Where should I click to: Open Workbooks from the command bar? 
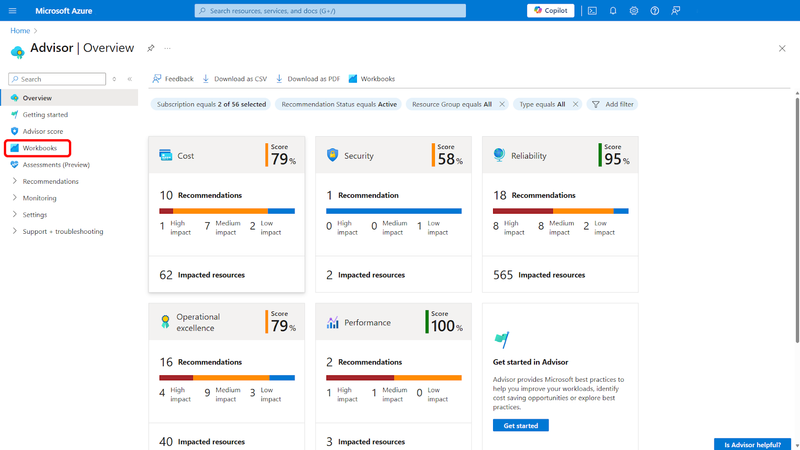[x=372, y=79]
